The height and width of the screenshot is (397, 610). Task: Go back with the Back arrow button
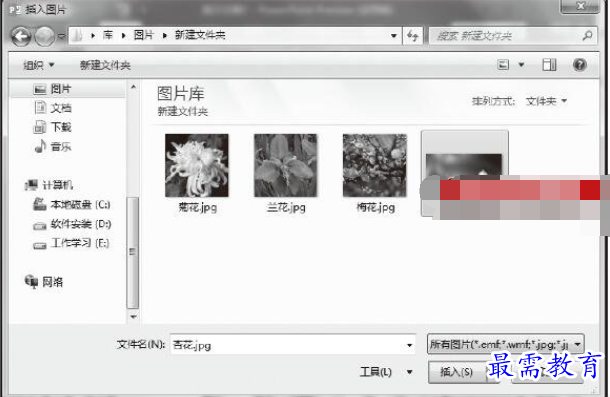[21, 37]
